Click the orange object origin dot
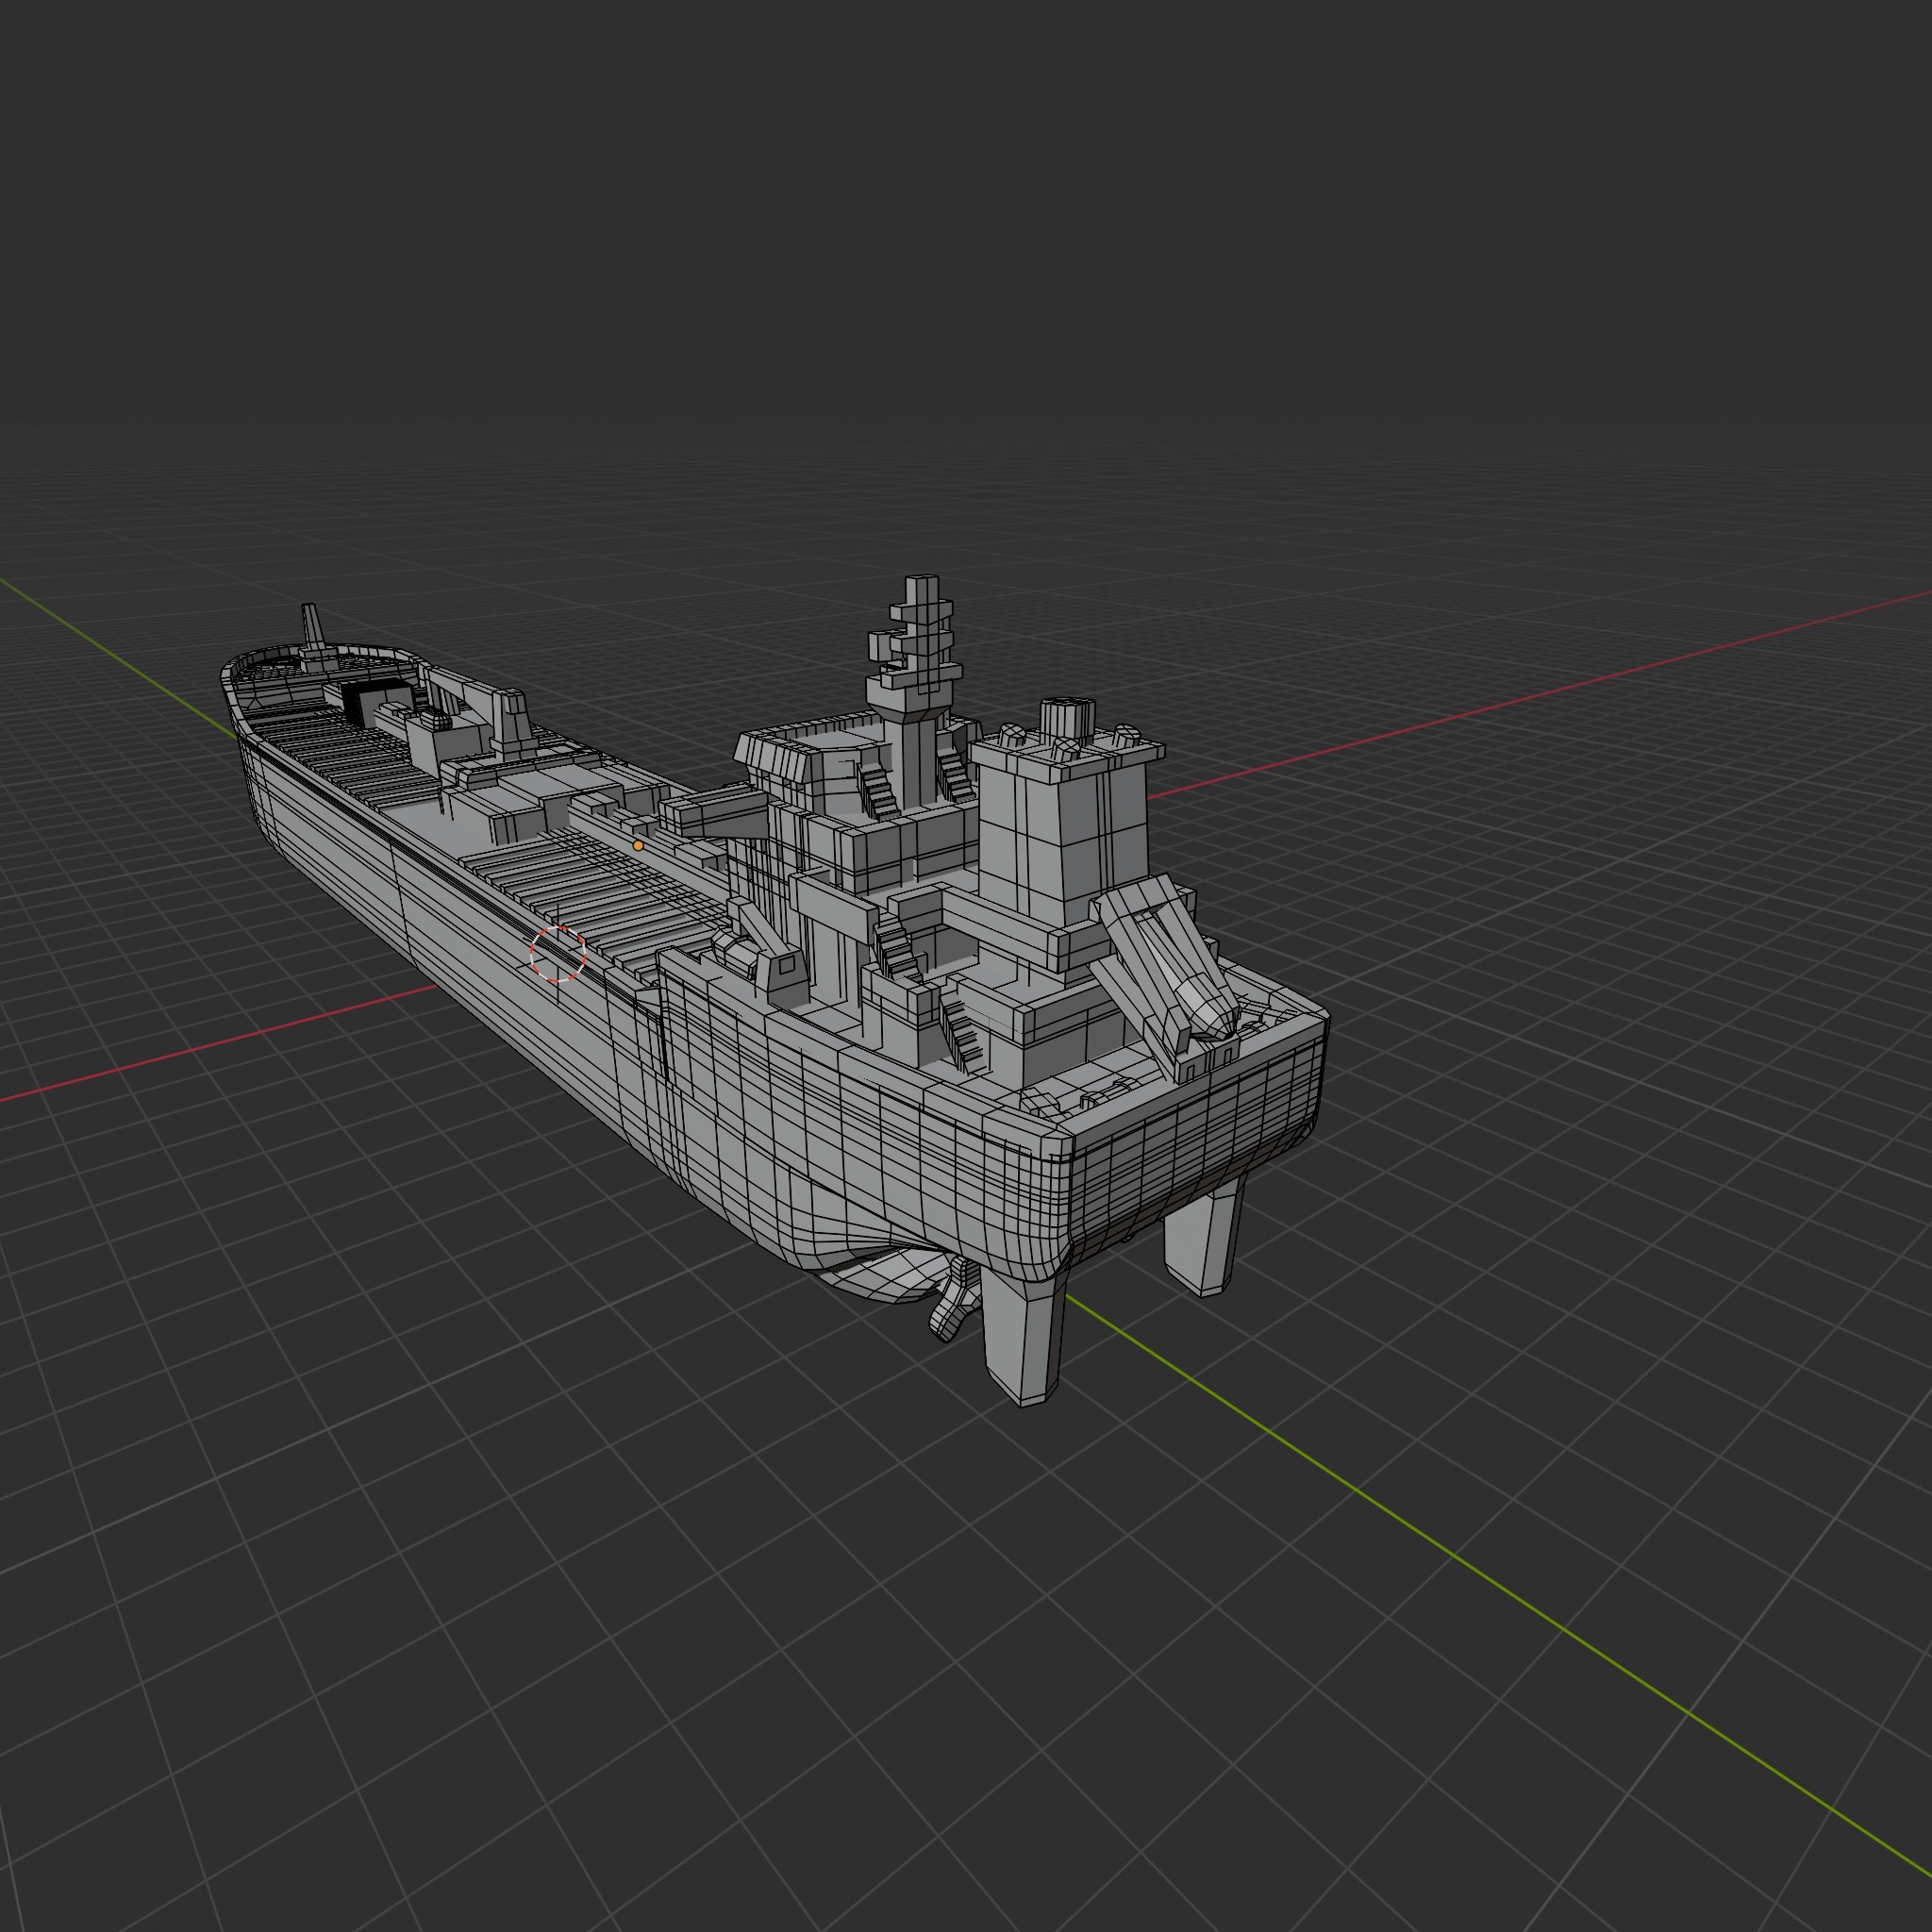The width and height of the screenshot is (1932, 1932). [638, 845]
